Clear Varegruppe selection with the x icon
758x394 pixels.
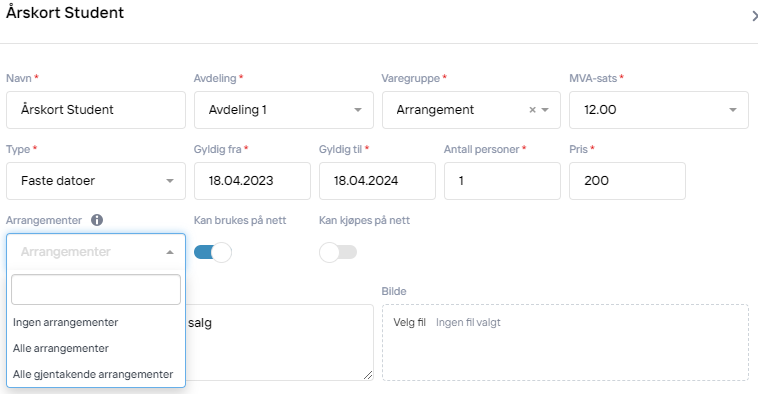(x=532, y=110)
